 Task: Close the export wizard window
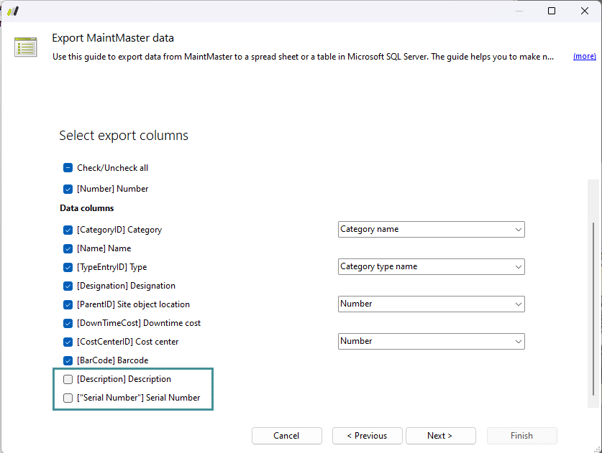[584, 11]
